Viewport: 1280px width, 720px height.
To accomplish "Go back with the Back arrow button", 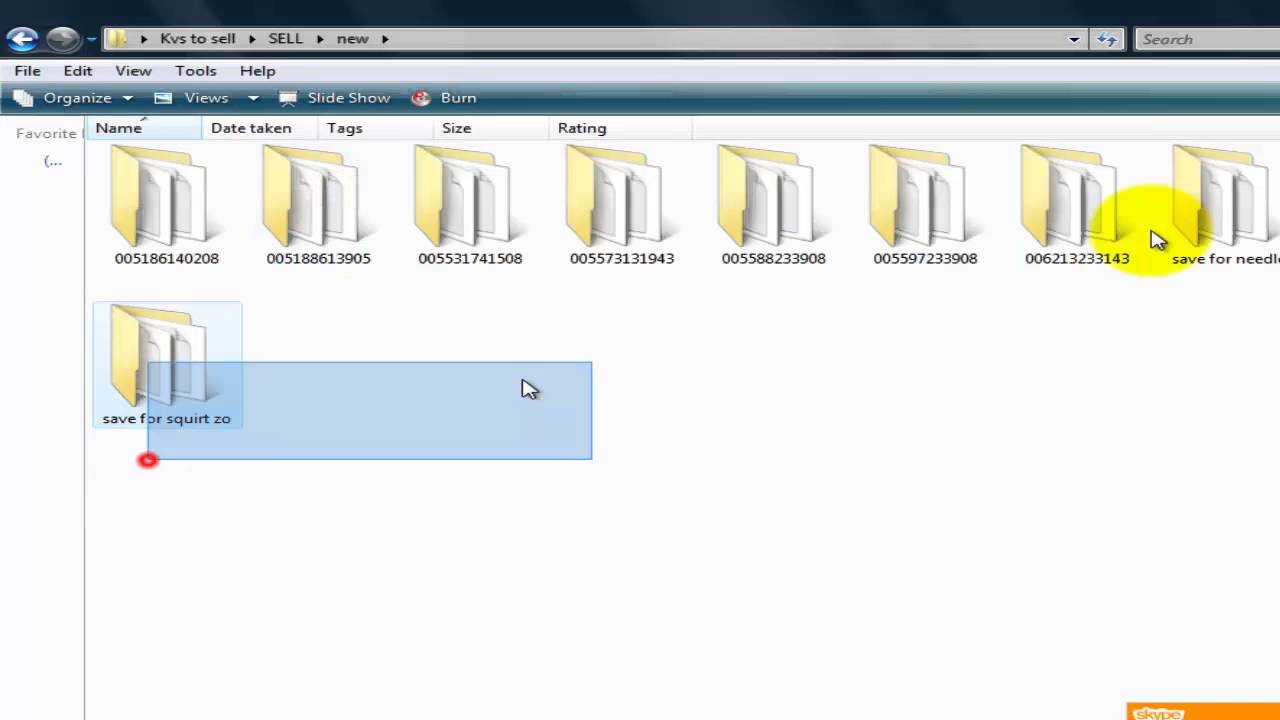I will pos(22,39).
